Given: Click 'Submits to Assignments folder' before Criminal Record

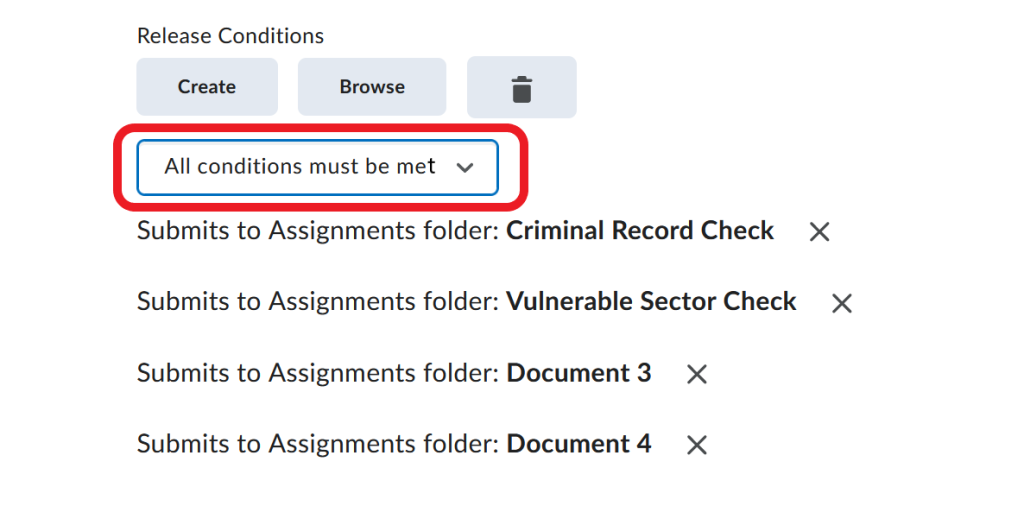Looking at the screenshot, I should 319,231.
